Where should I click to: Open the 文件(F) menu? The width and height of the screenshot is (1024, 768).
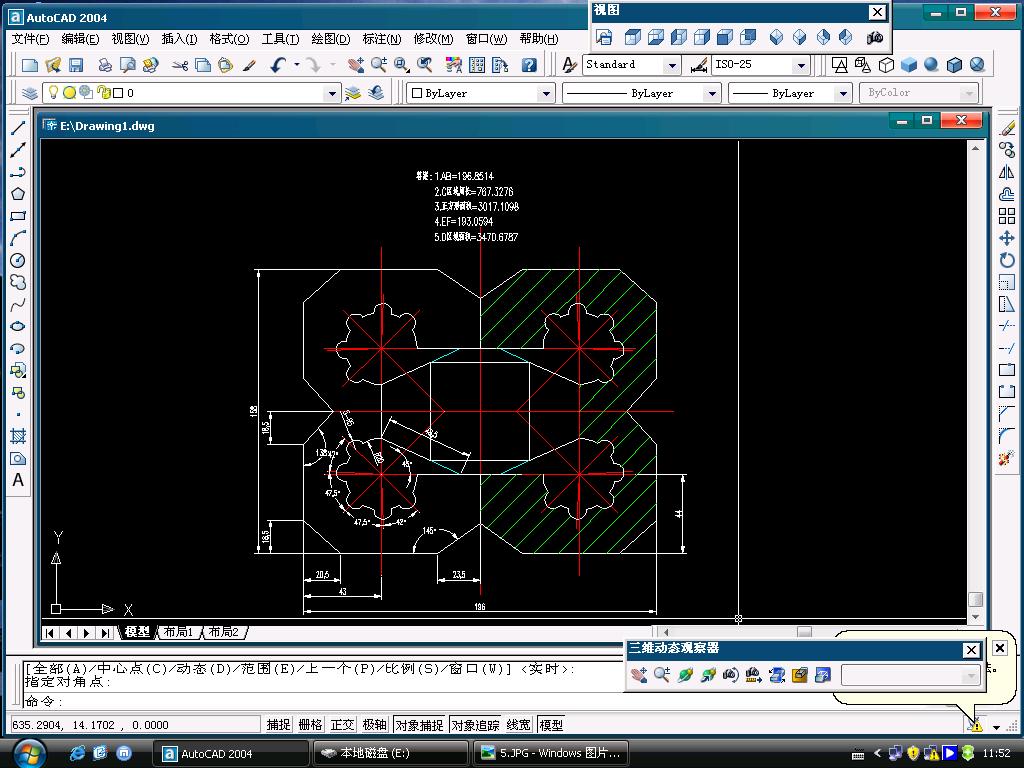tap(31, 39)
